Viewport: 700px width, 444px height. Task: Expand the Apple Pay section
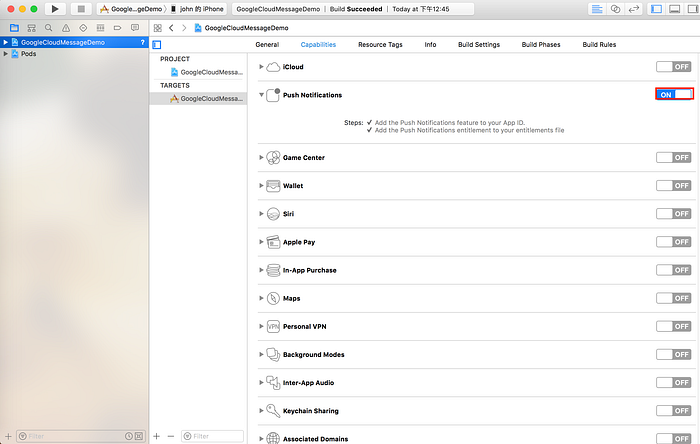coord(261,242)
